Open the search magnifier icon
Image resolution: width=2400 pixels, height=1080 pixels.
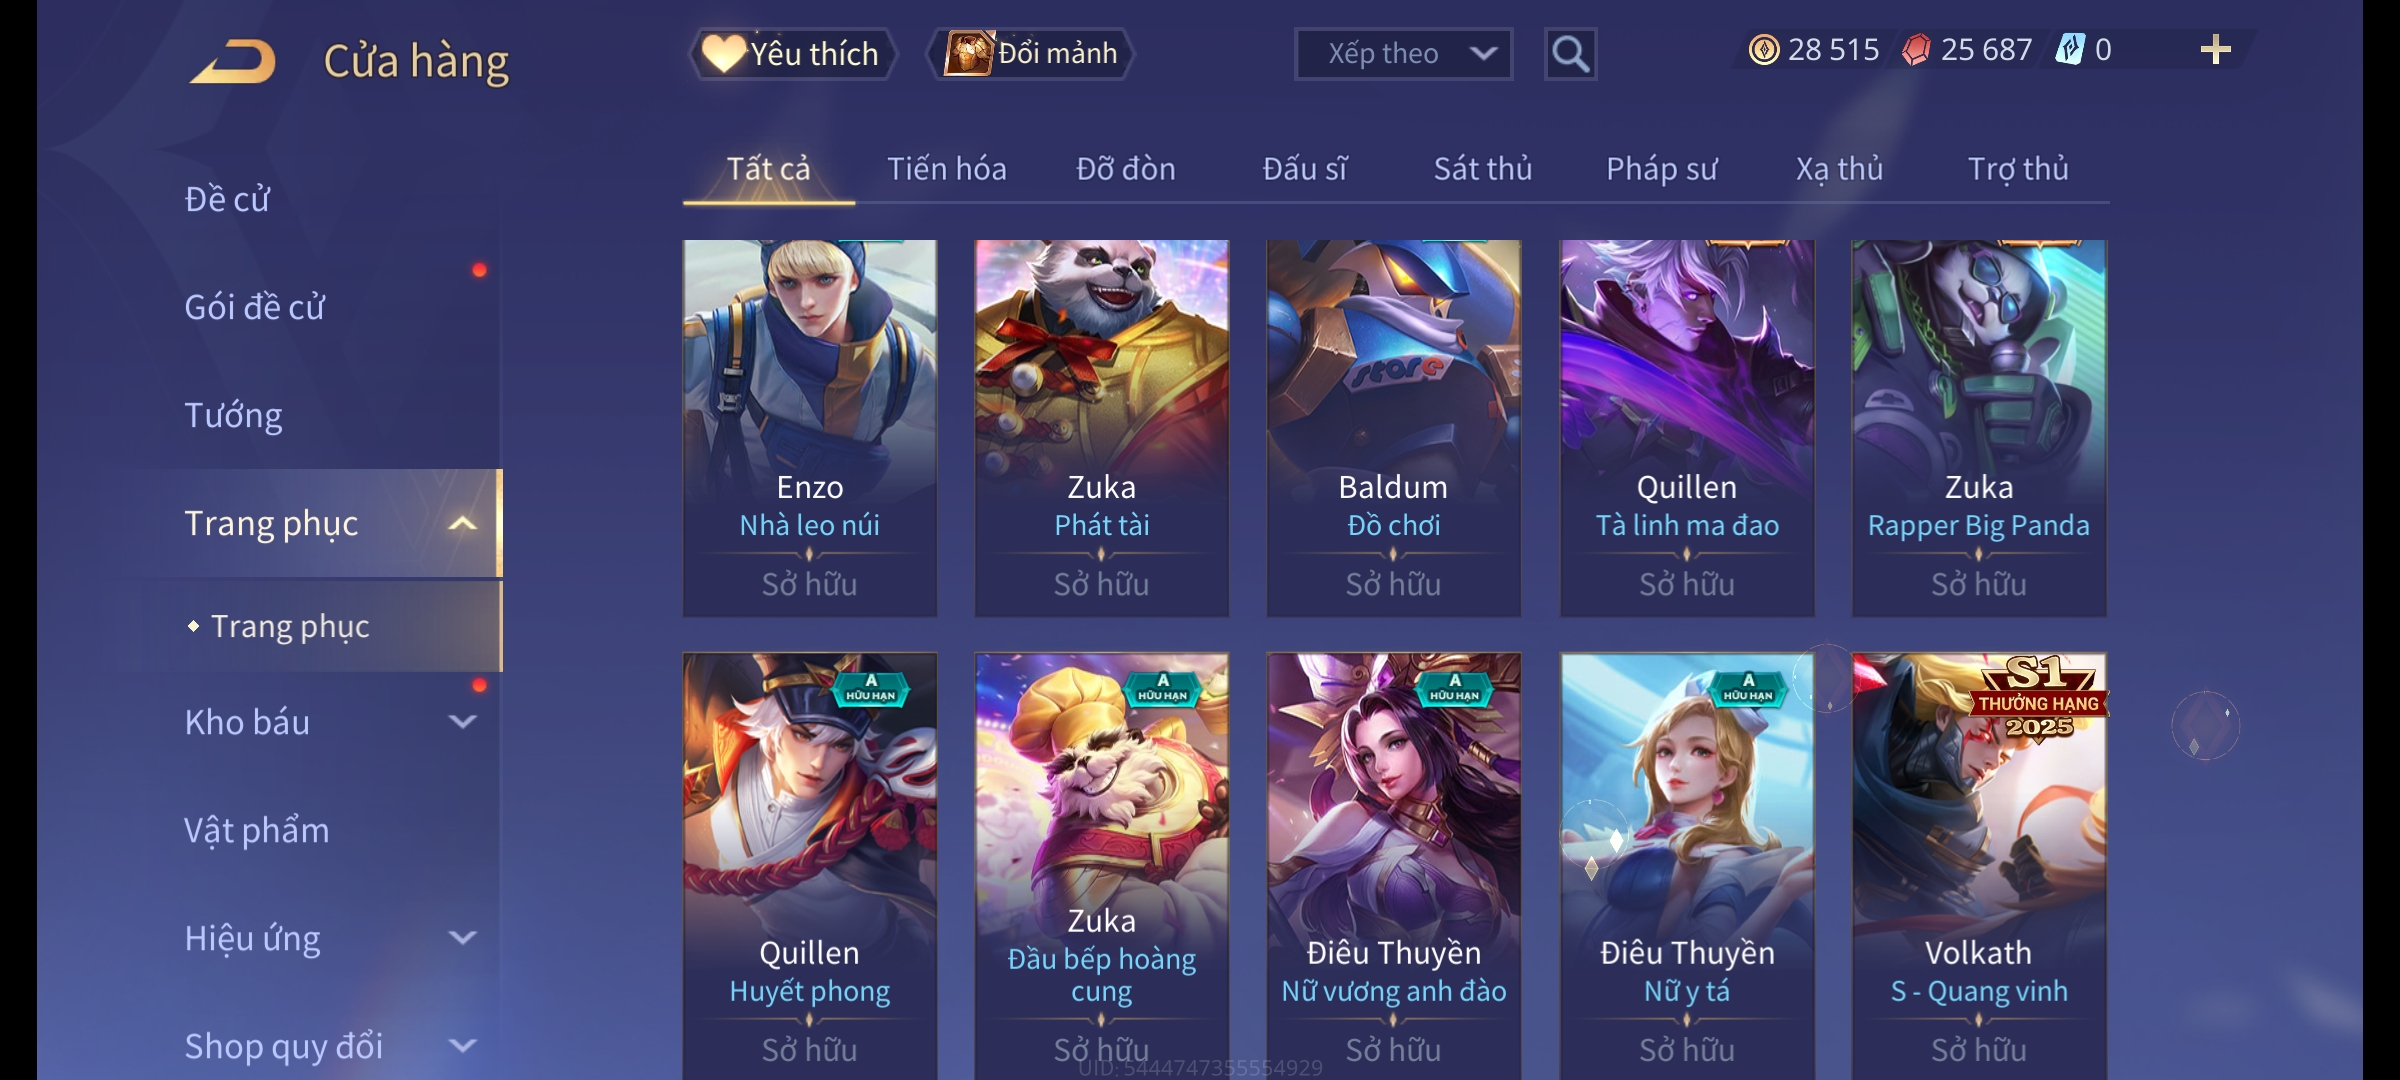tap(1570, 54)
